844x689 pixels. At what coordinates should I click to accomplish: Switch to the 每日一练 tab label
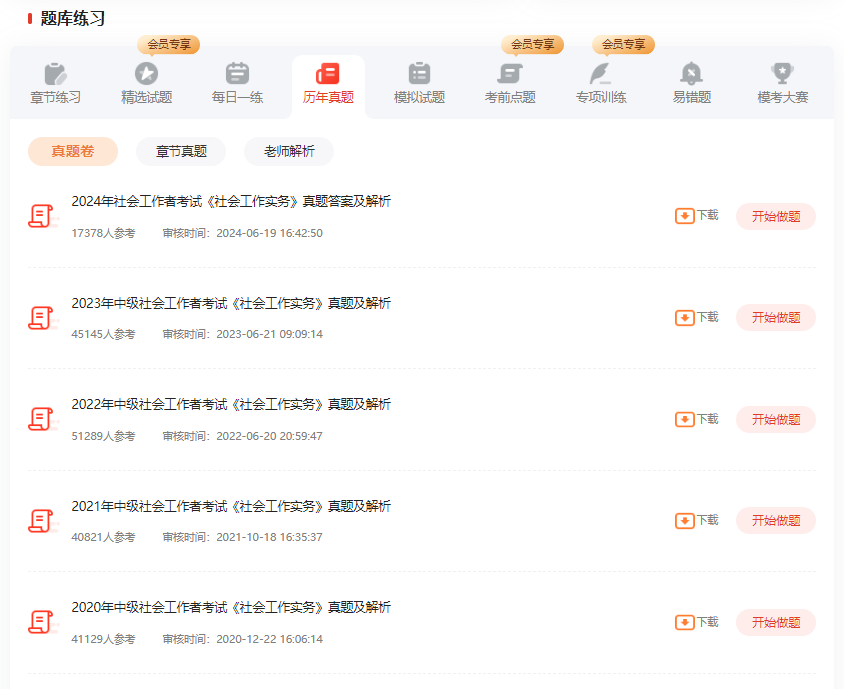[x=237, y=97]
